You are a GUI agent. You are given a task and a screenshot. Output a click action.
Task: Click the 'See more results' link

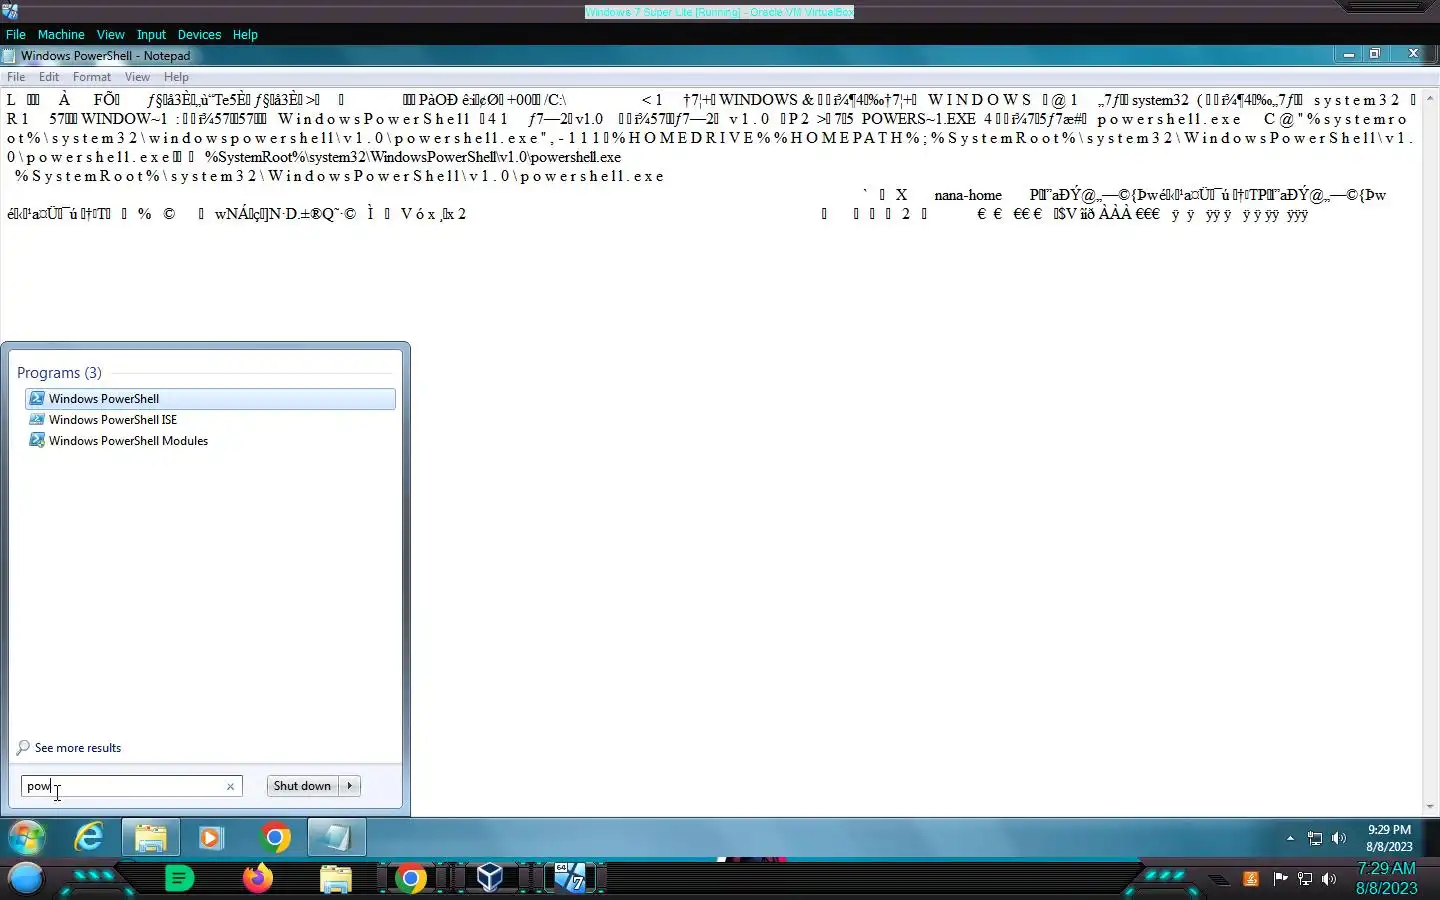coord(77,748)
